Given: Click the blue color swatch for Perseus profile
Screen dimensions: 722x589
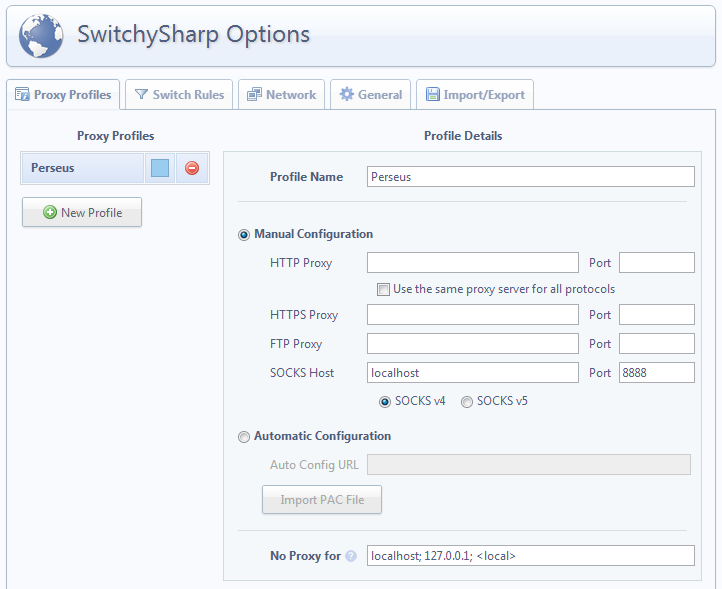Looking at the screenshot, I should pyautogui.click(x=160, y=168).
